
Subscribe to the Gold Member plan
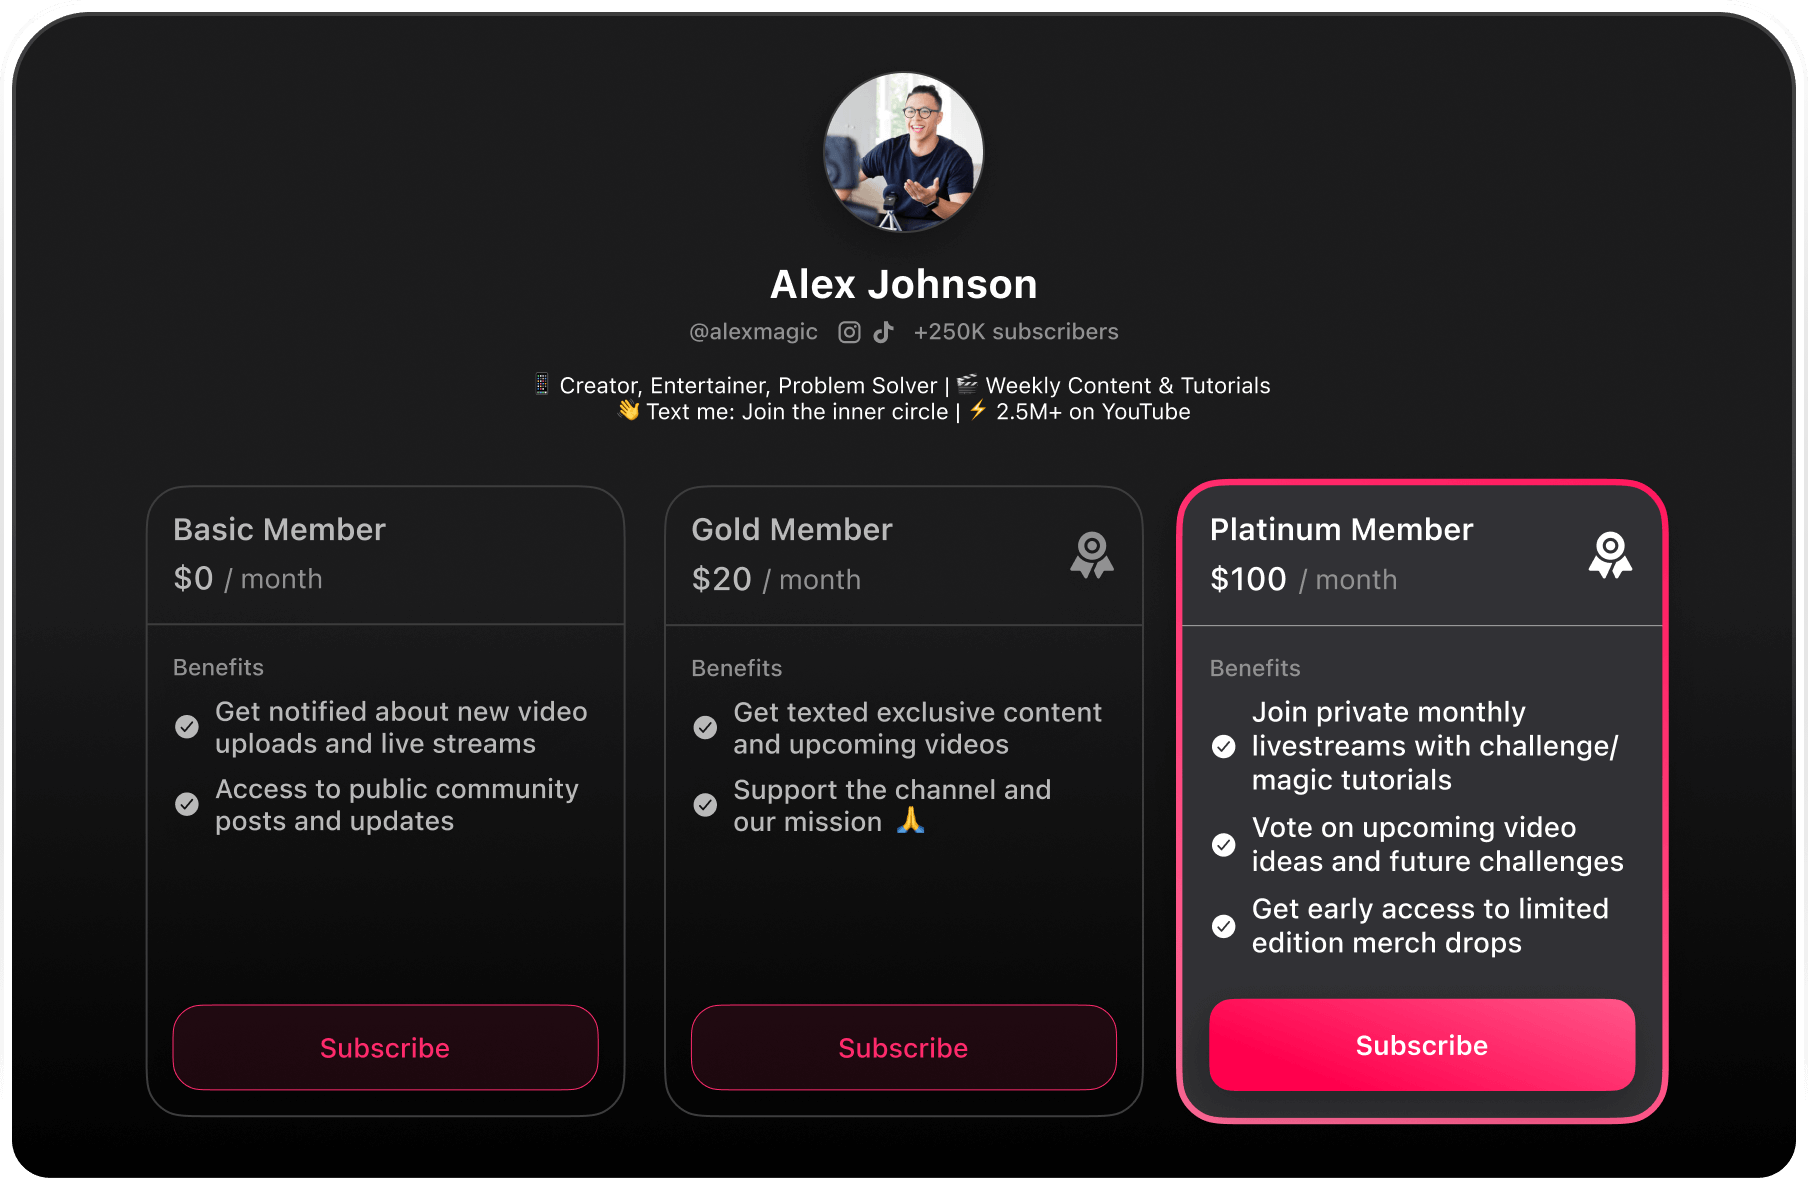tap(903, 1047)
